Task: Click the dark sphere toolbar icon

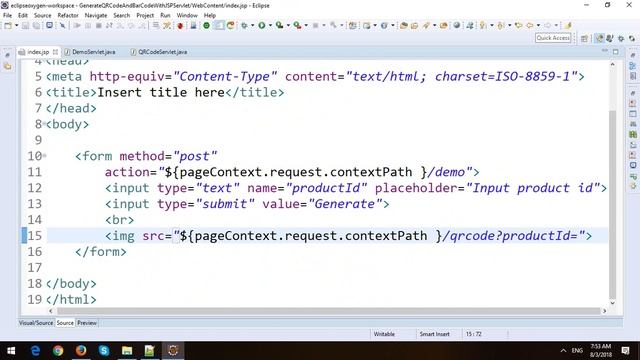Action: pyautogui.click(x=457, y=25)
